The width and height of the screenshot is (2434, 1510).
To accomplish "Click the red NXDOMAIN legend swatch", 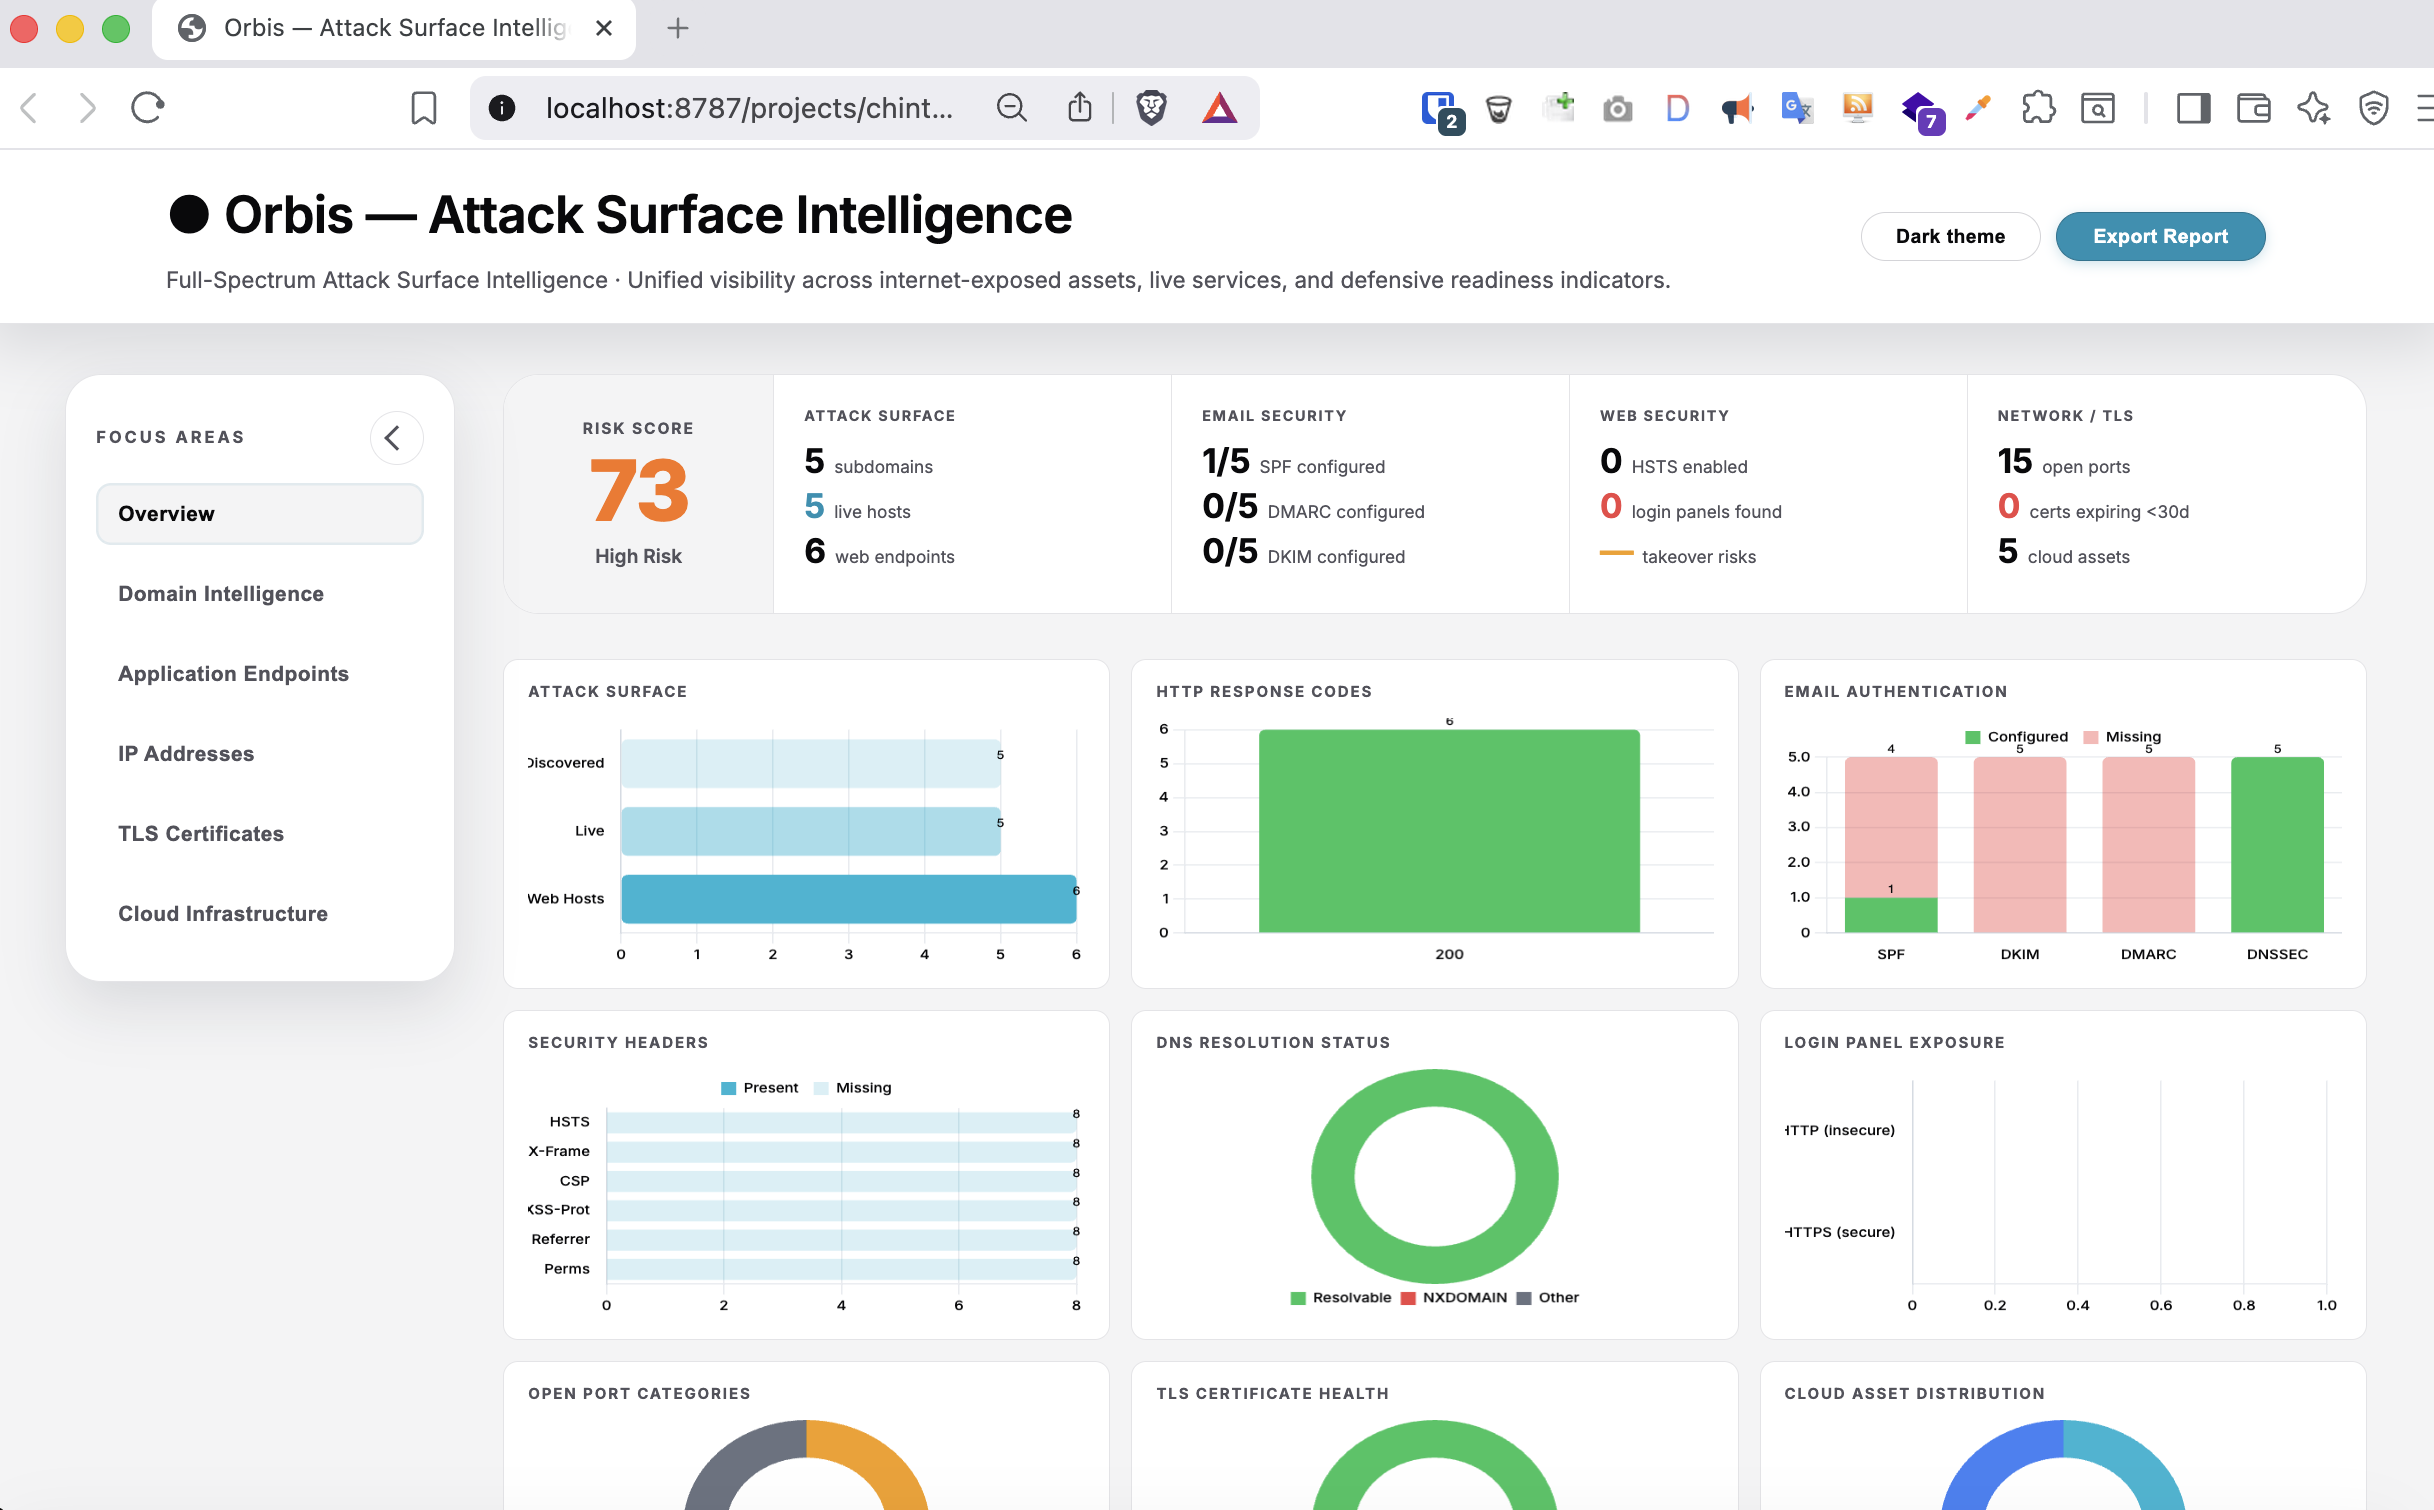I will [1408, 1298].
